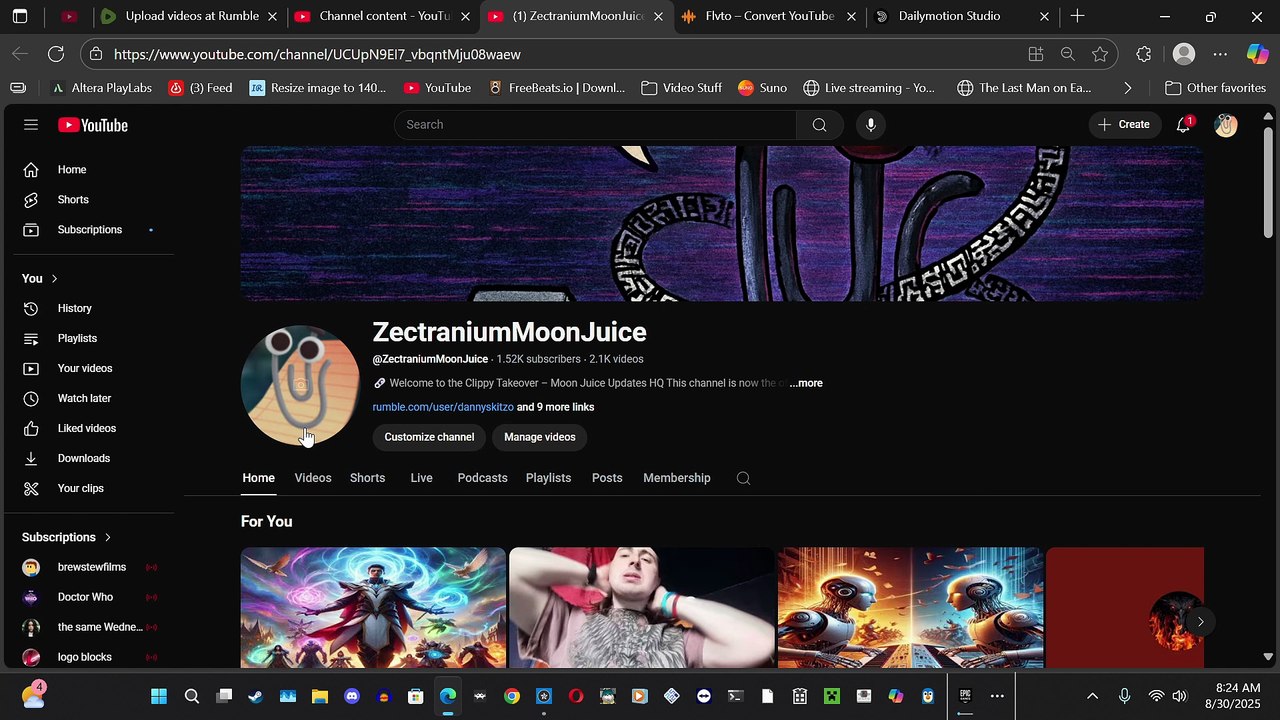The height and width of the screenshot is (720, 1280).
Task: Open the Copilot icon in Edge
Action: click(1257, 54)
